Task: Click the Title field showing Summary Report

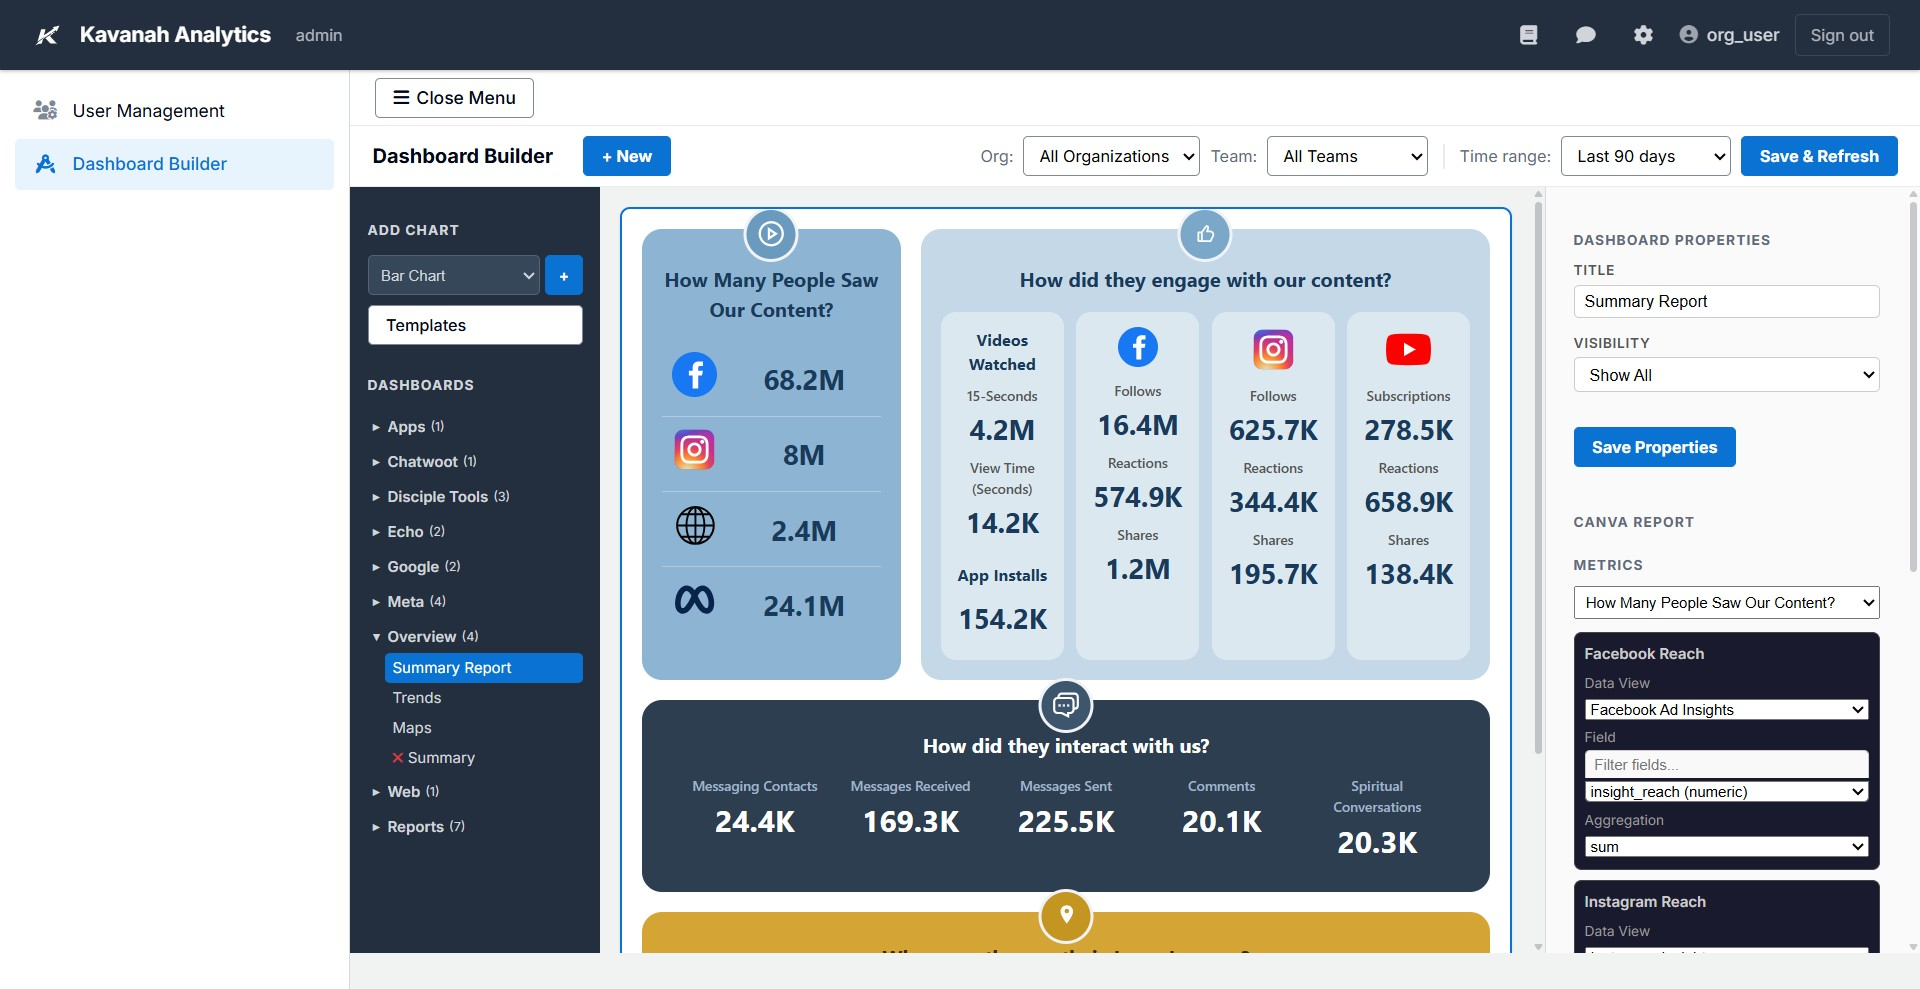Action: coord(1726,301)
